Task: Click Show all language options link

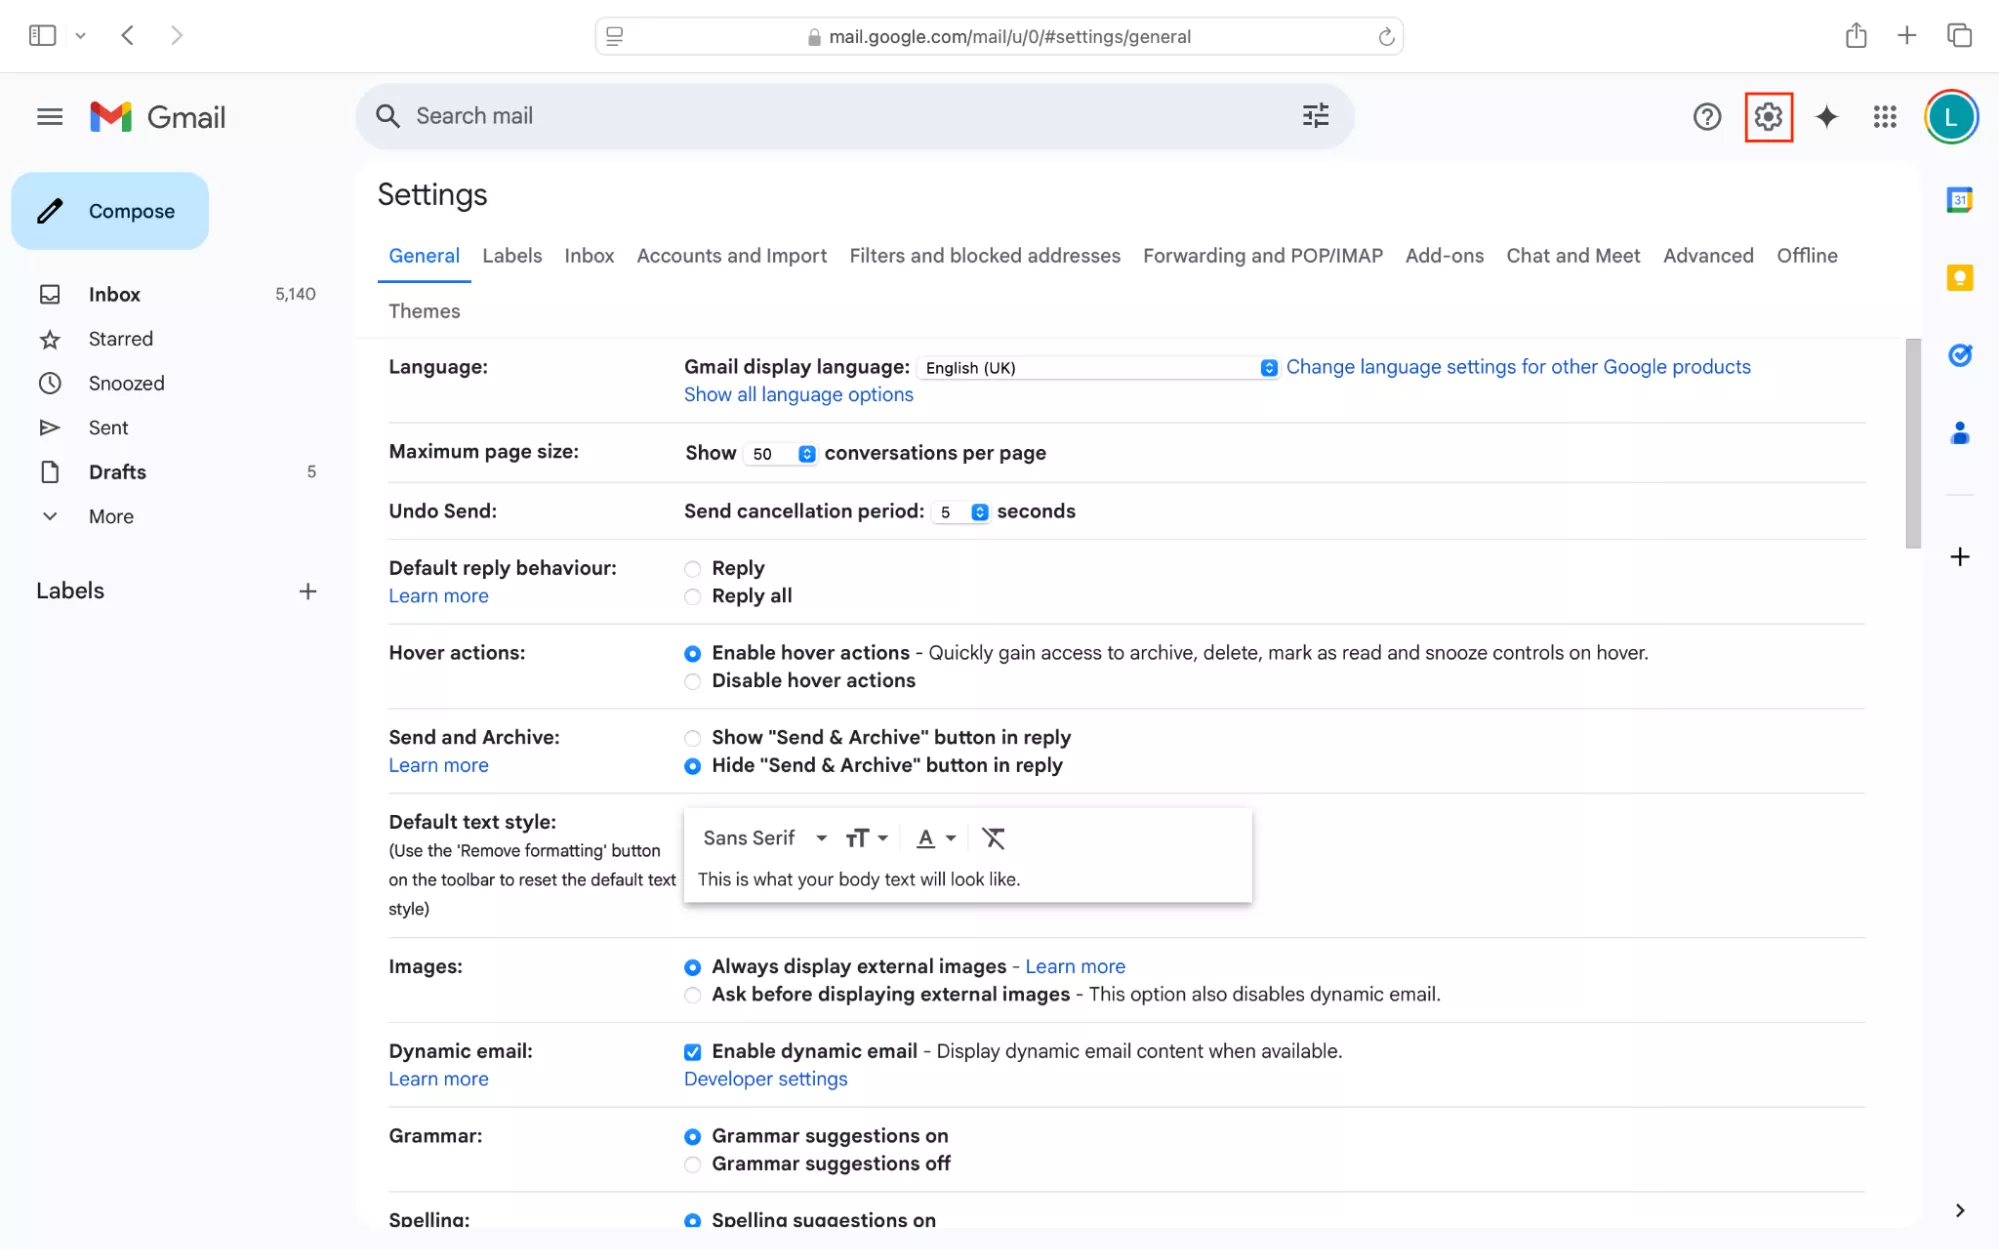Action: (x=798, y=395)
